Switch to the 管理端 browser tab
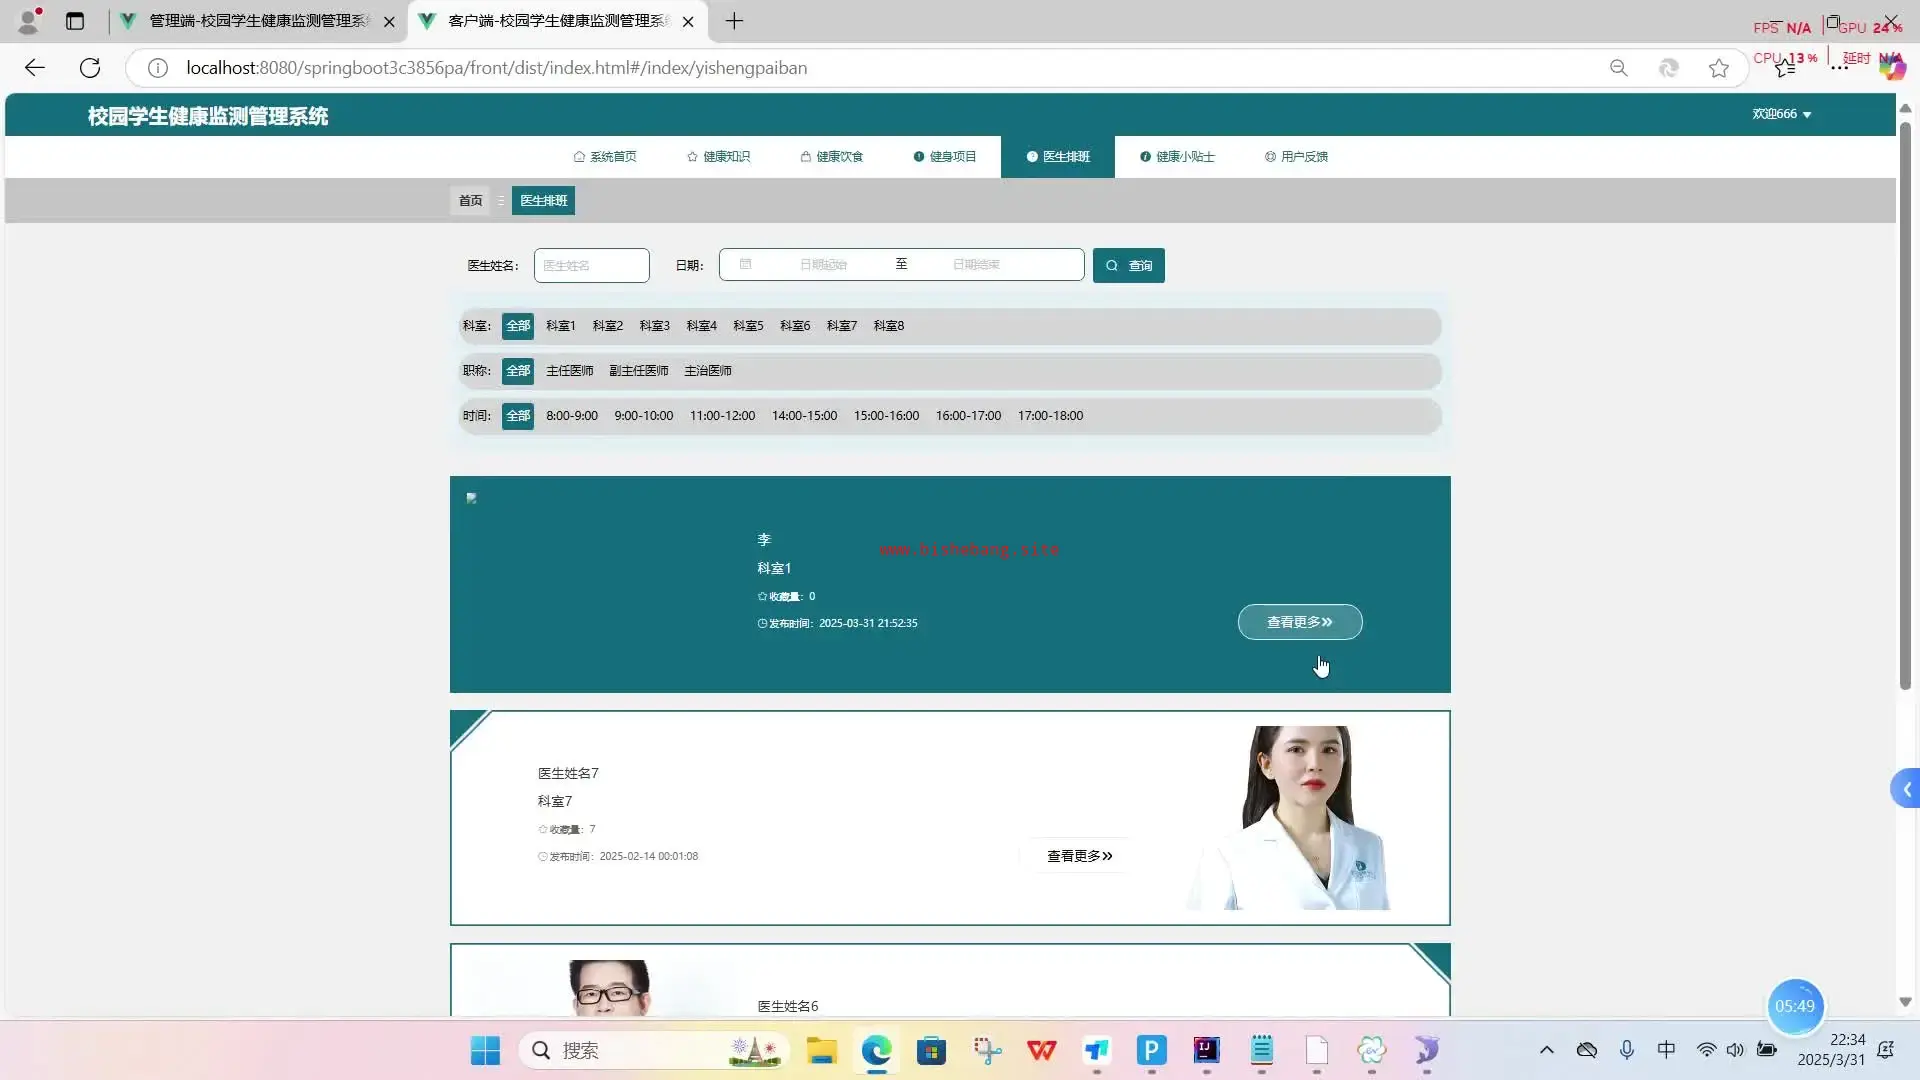This screenshot has height=1080, width=1920. coord(258,21)
